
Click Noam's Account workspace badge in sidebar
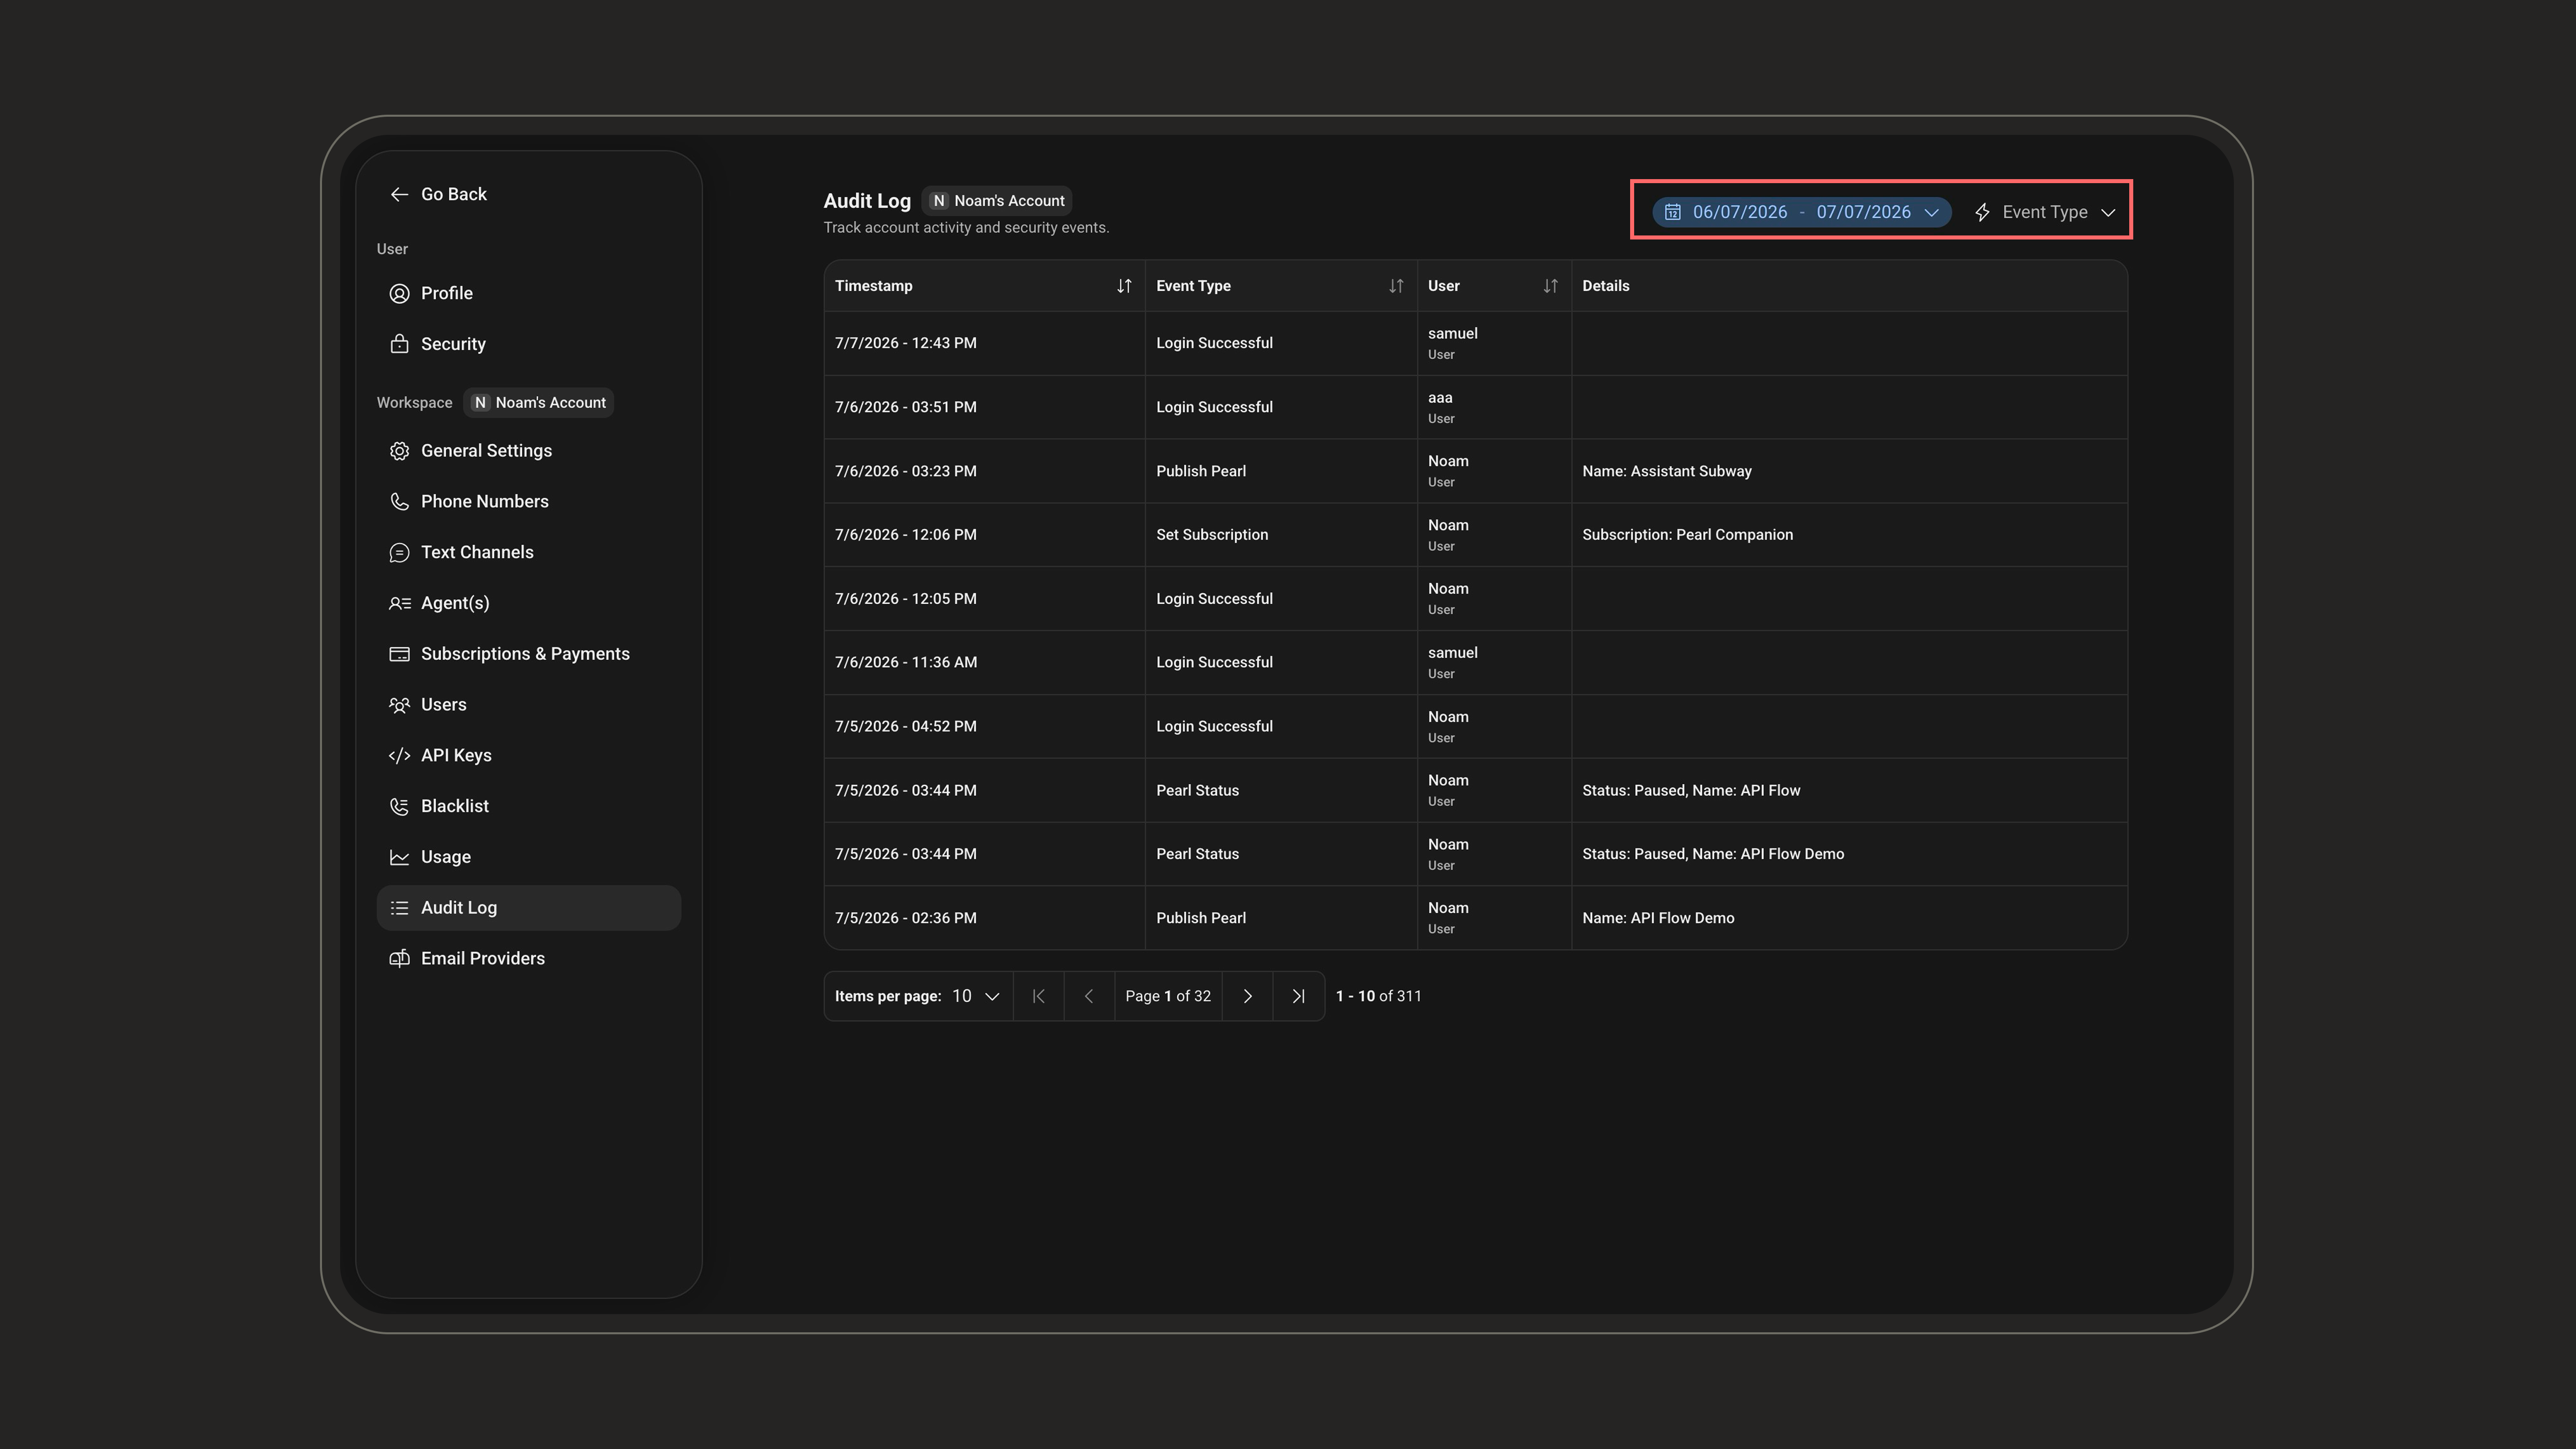click(539, 403)
